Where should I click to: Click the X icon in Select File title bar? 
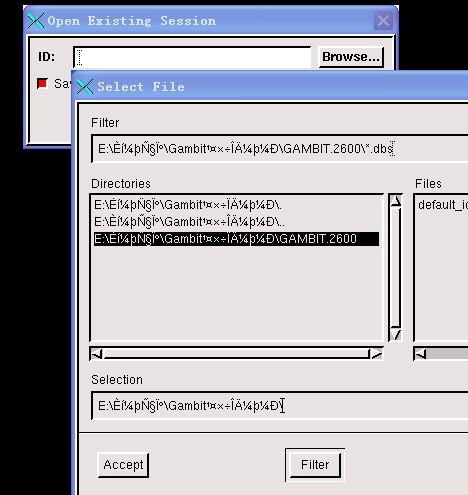85,87
